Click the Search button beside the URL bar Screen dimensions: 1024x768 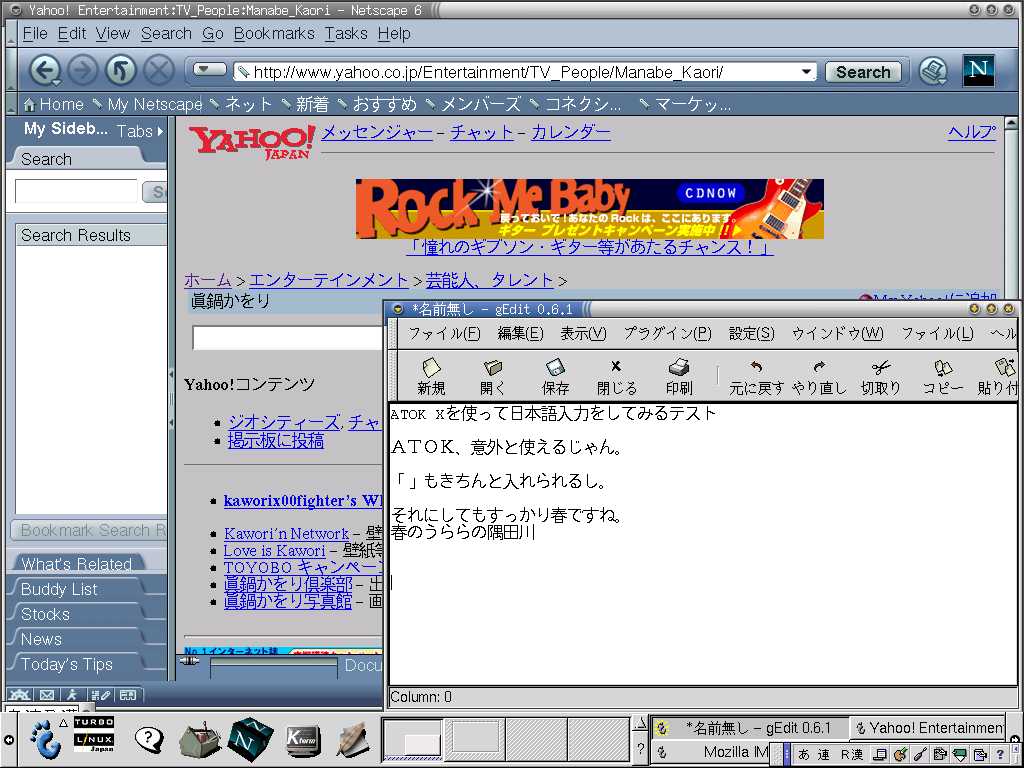863,72
